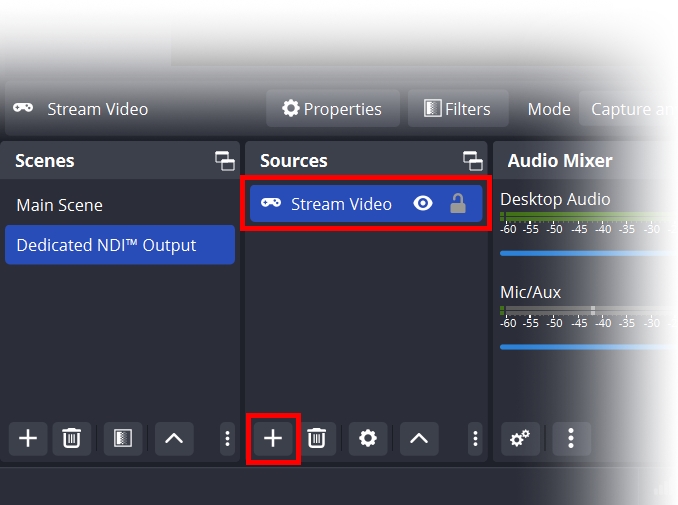This screenshot has width=678, height=505.
Task: Open the capture Mode dropdown
Action: 630,109
